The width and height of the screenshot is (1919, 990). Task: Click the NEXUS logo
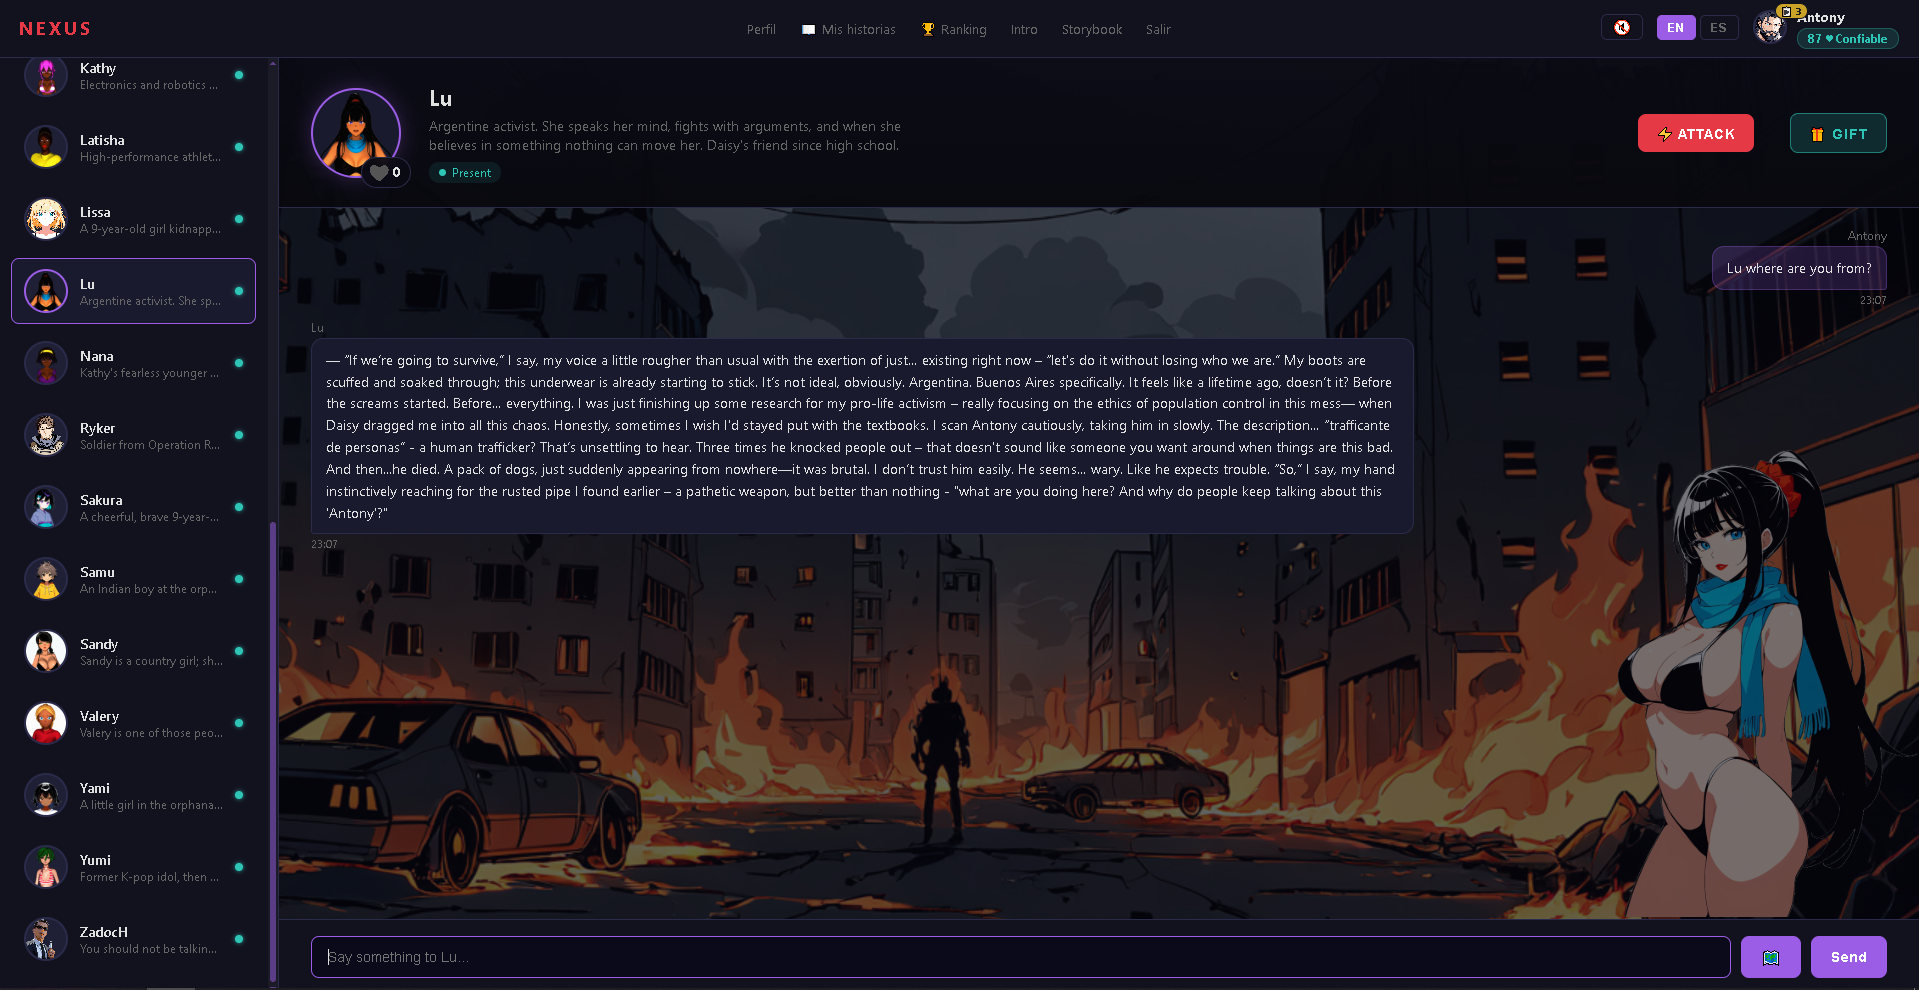coord(55,29)
